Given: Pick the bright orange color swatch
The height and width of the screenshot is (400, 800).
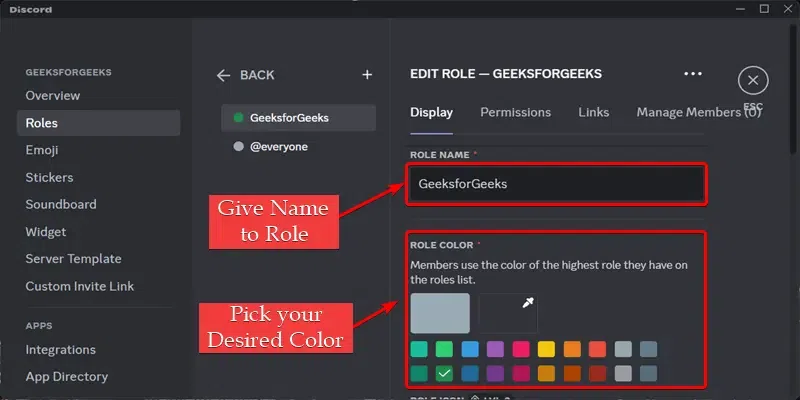Looking at the screenshot, I should pyautogui.click(x=572, y=349).
